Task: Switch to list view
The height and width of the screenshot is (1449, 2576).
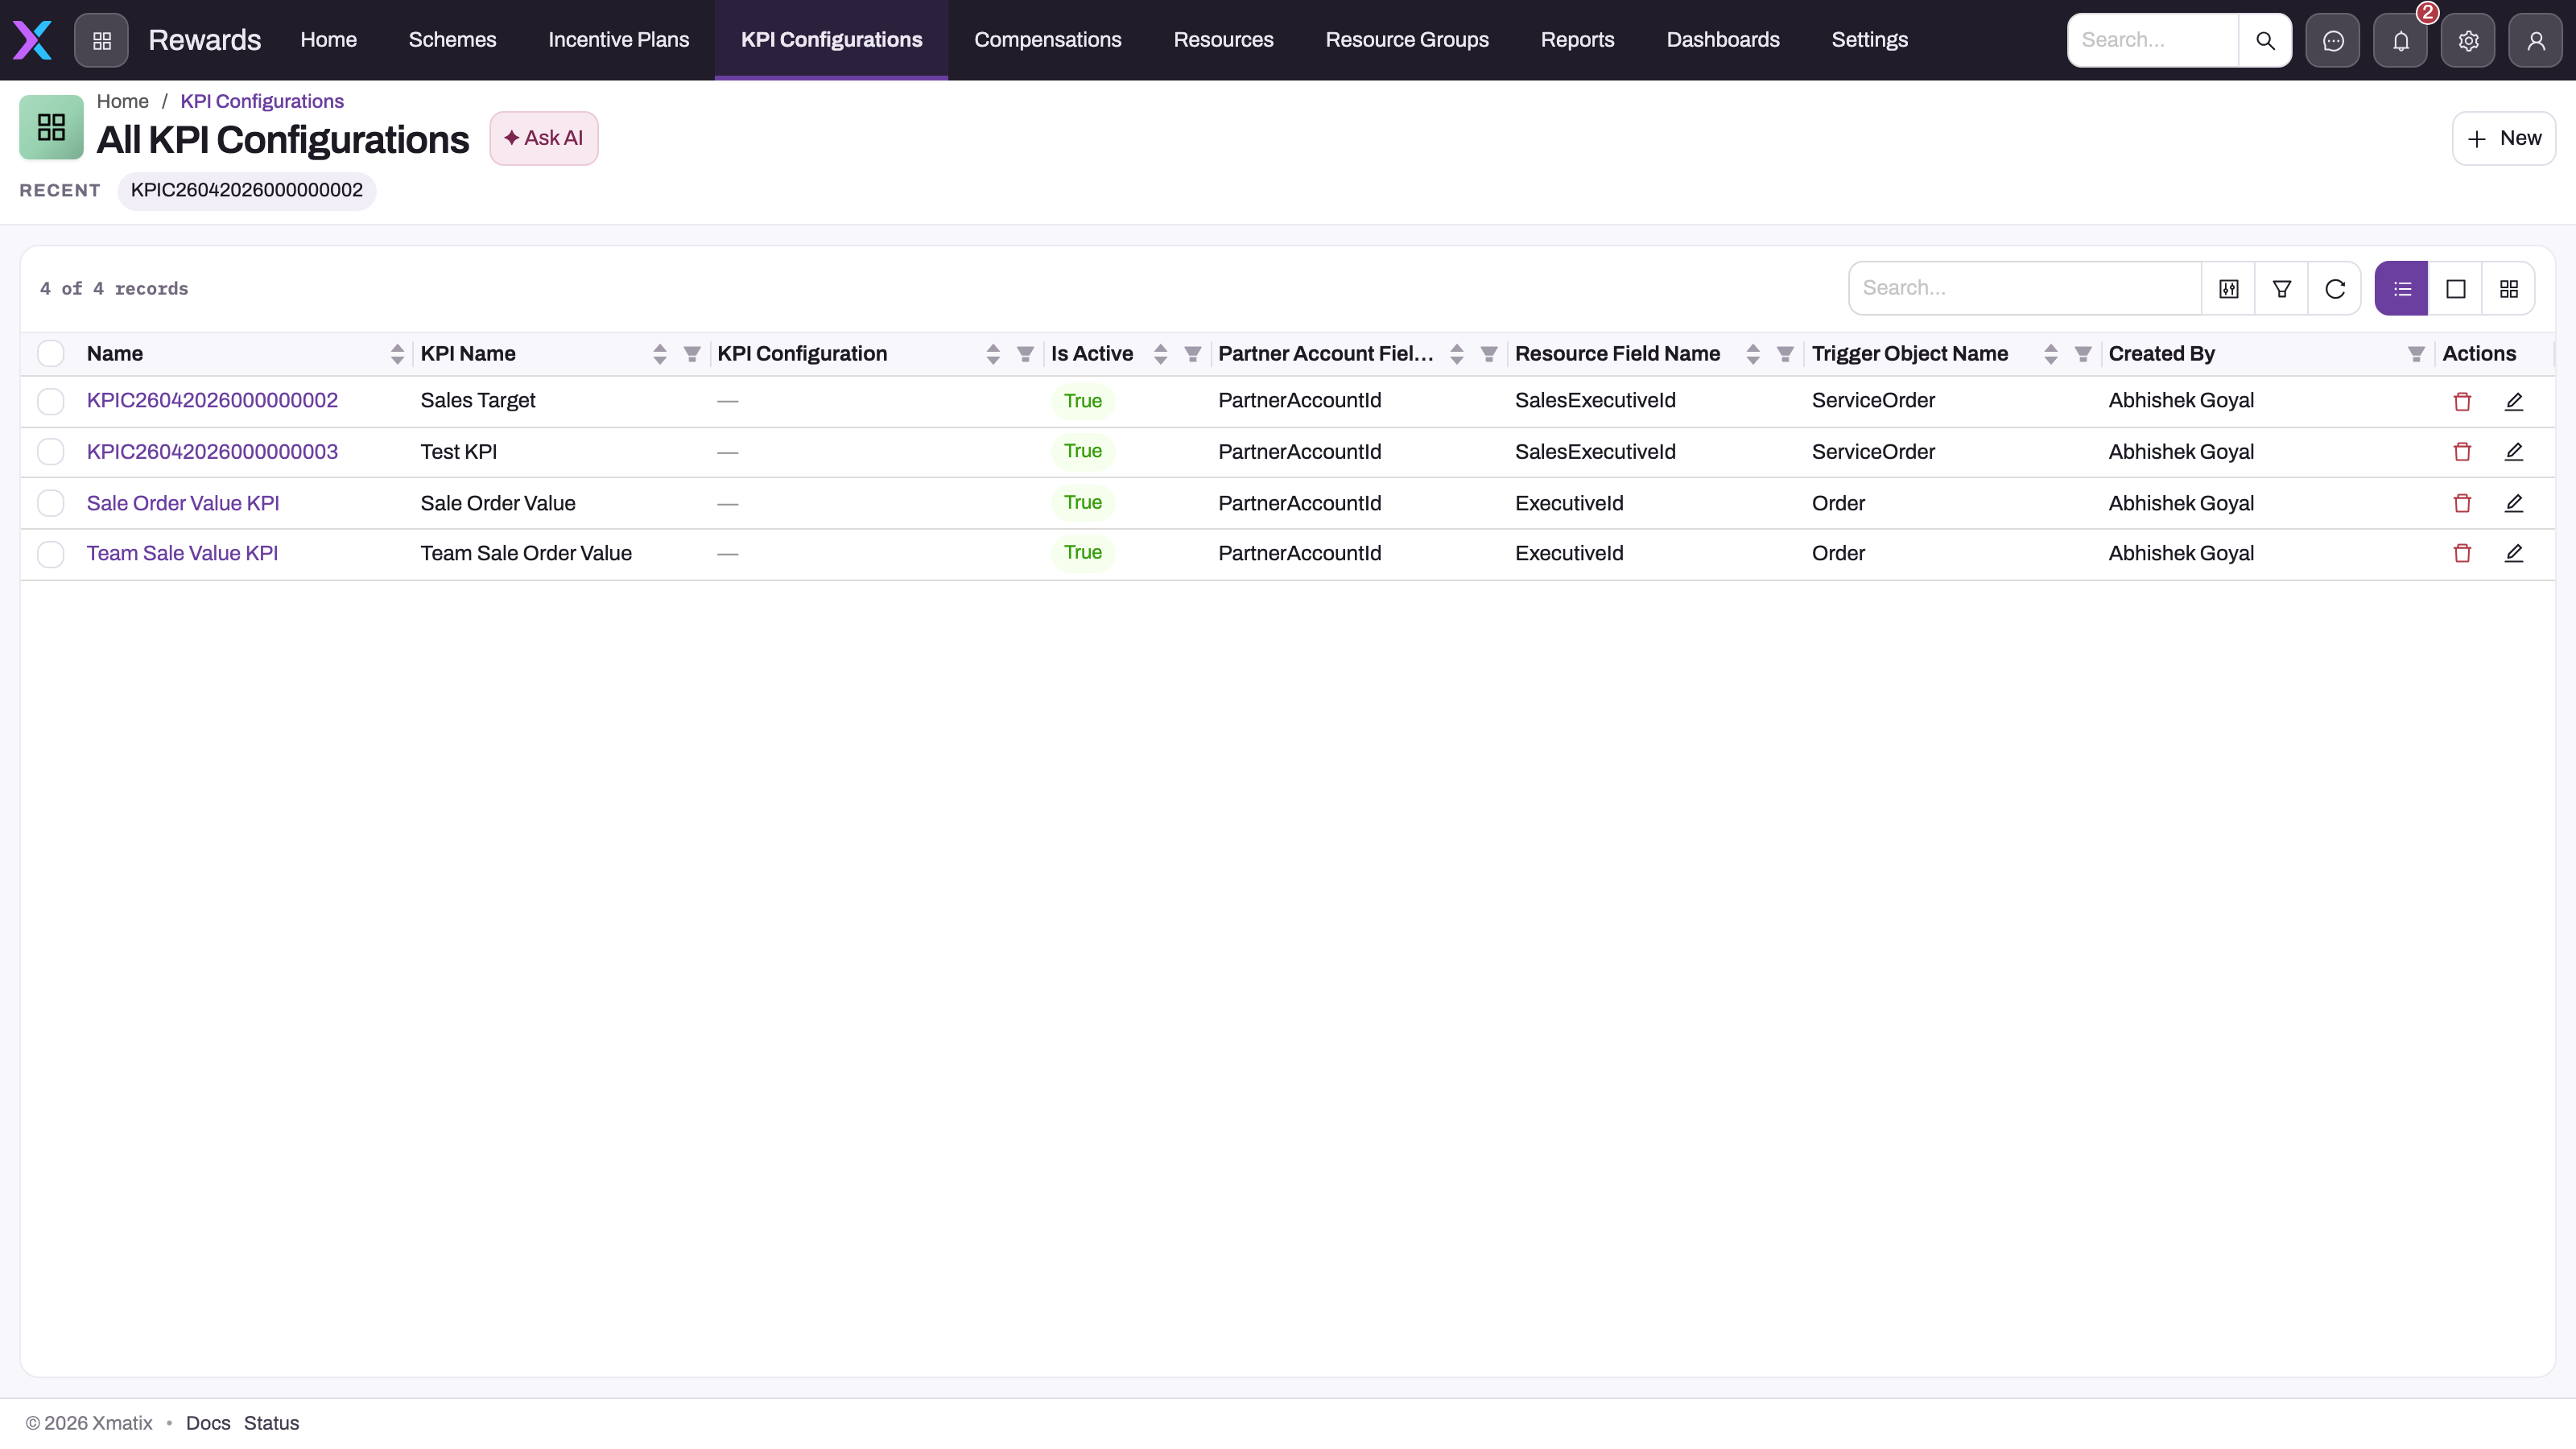Action: (2402, 289)
